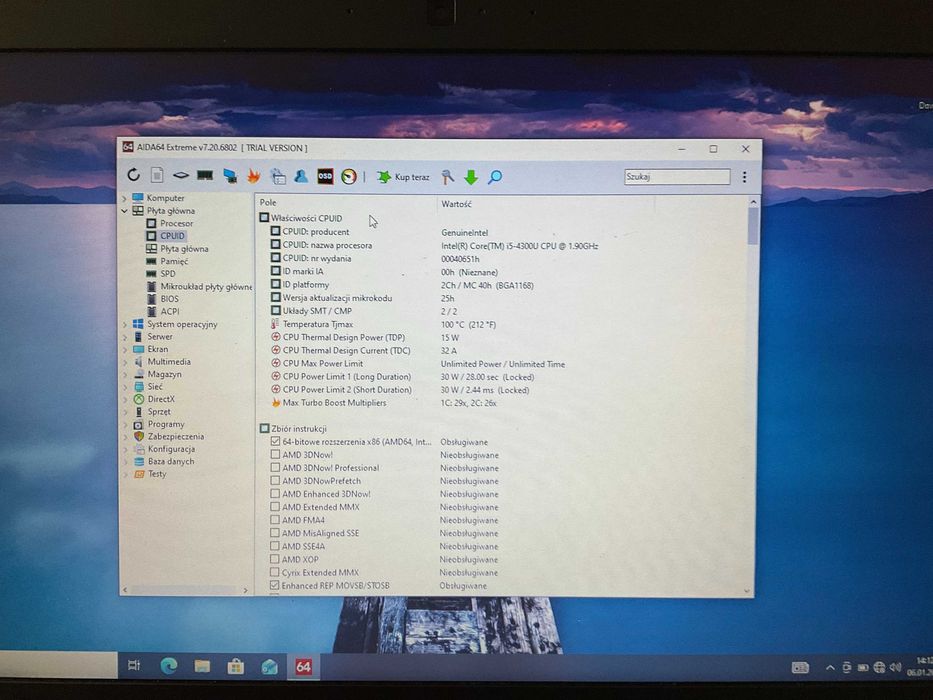Click the motherboard chip toolbar icon

[181, 175]
